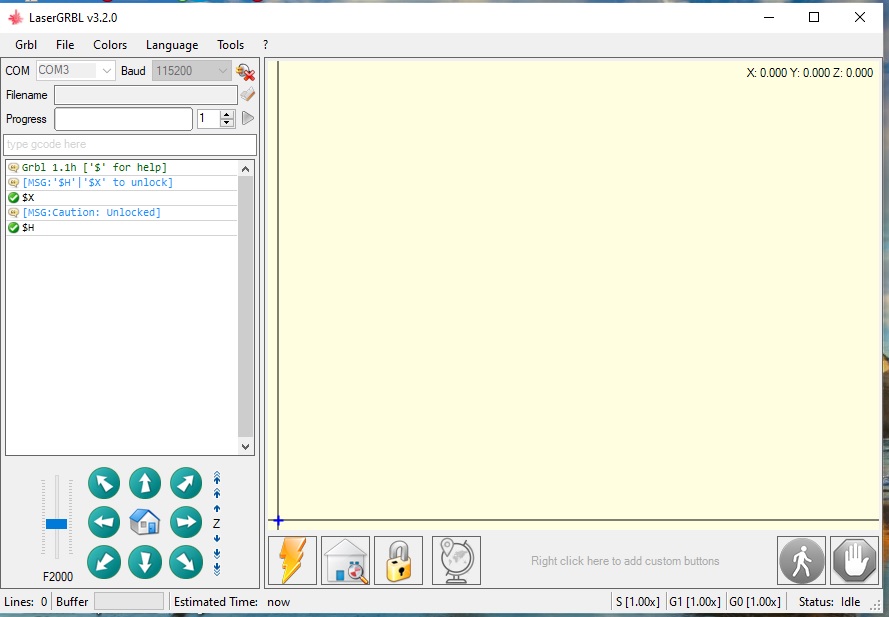Select the 'Caution: Unlocked' message line

click(121, 213)
